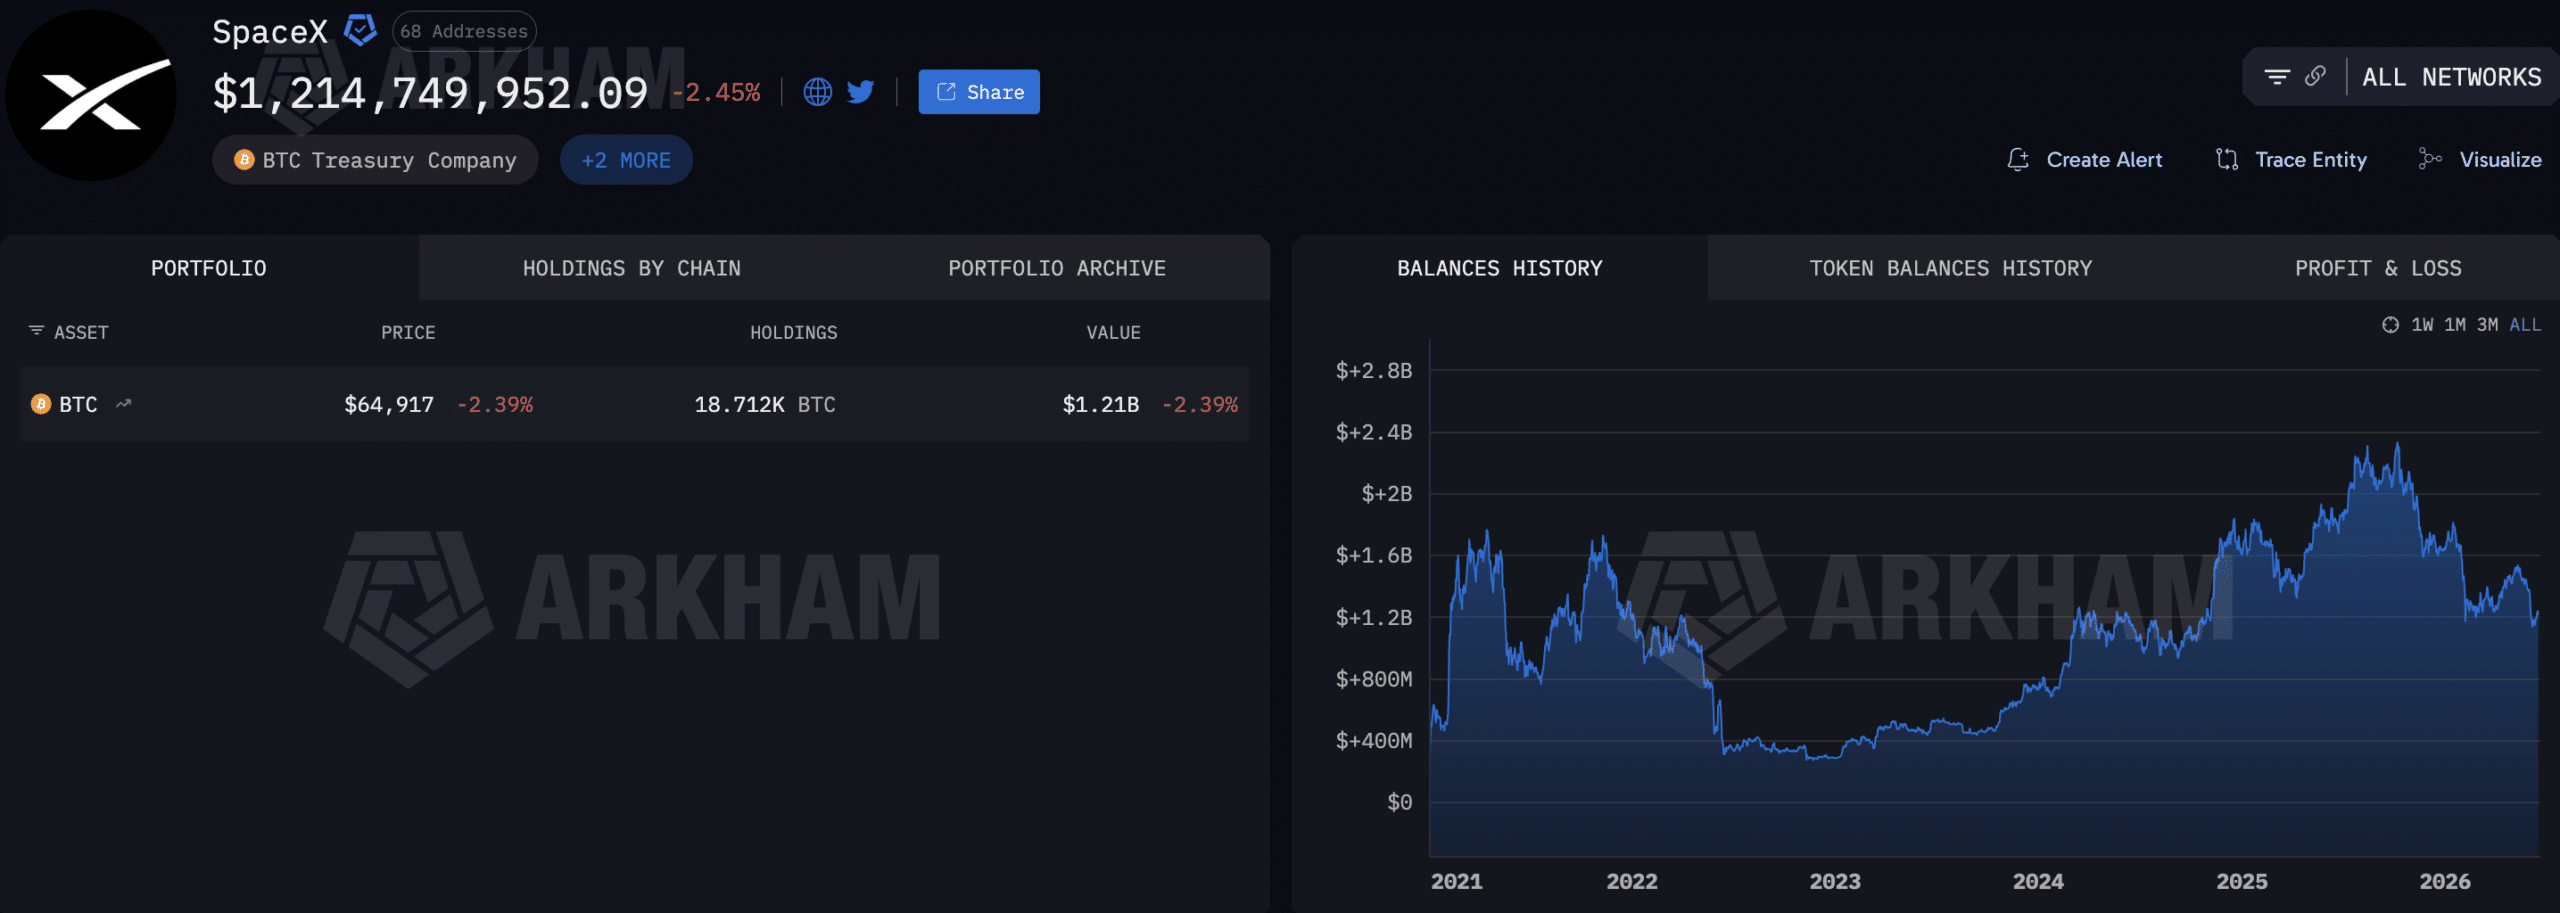Click the Share button
2560x913 pixels.
click(x=979, y=92)
